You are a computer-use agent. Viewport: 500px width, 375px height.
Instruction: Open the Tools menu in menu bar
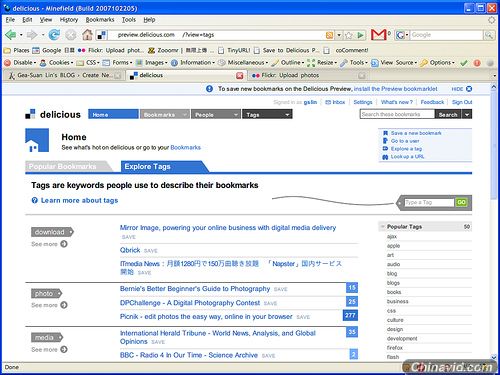click(x=129, y=20)
